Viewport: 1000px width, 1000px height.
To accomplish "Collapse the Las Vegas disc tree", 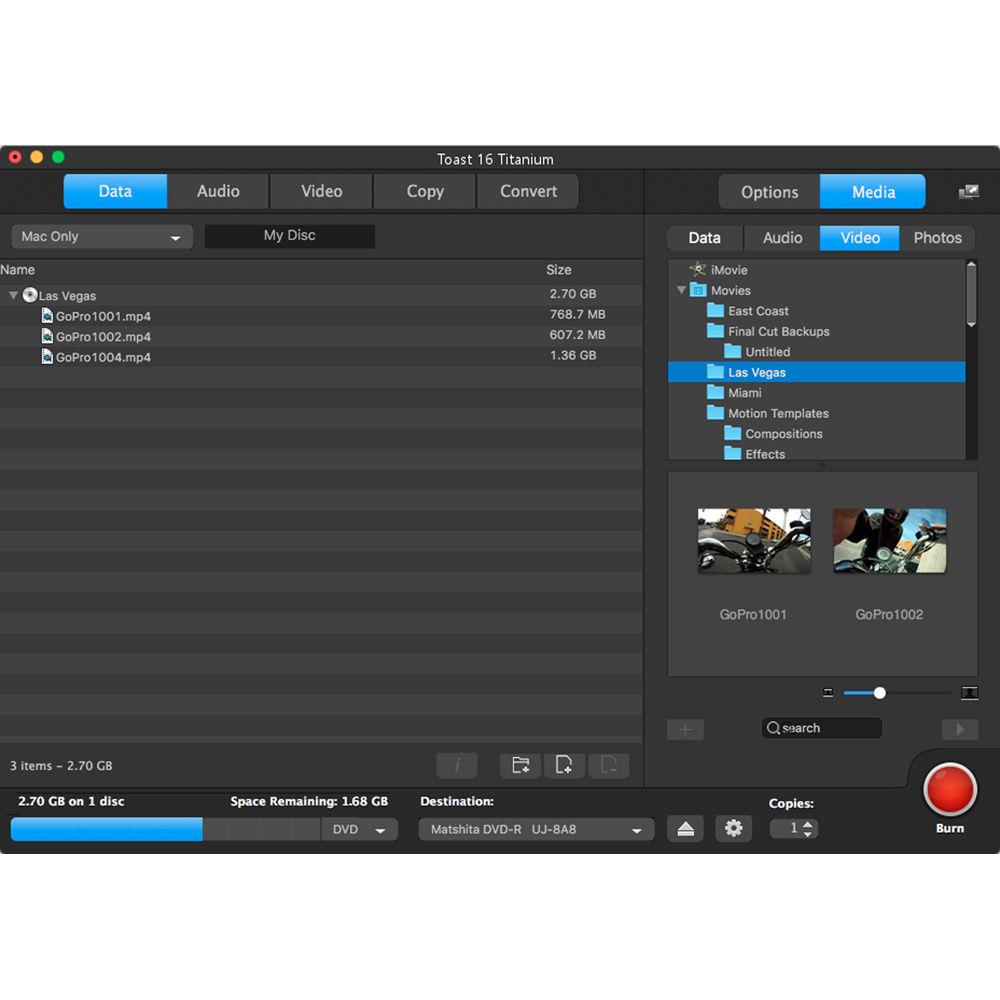I will [x=13, y=296].
